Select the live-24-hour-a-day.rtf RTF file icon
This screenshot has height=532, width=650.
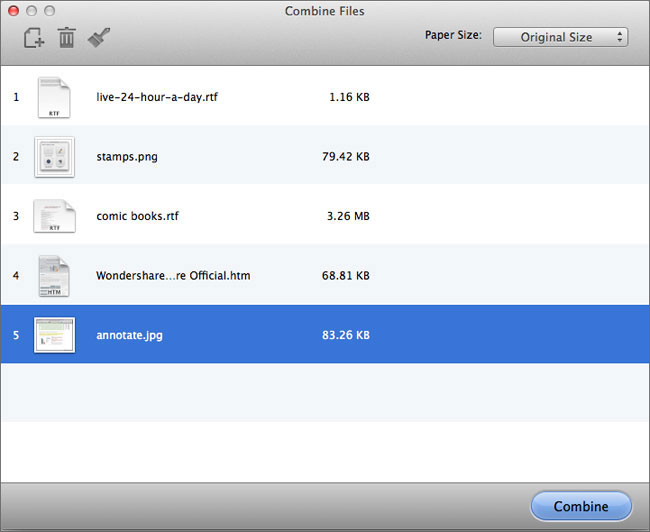pyautogui.click(x=54, y=98)
